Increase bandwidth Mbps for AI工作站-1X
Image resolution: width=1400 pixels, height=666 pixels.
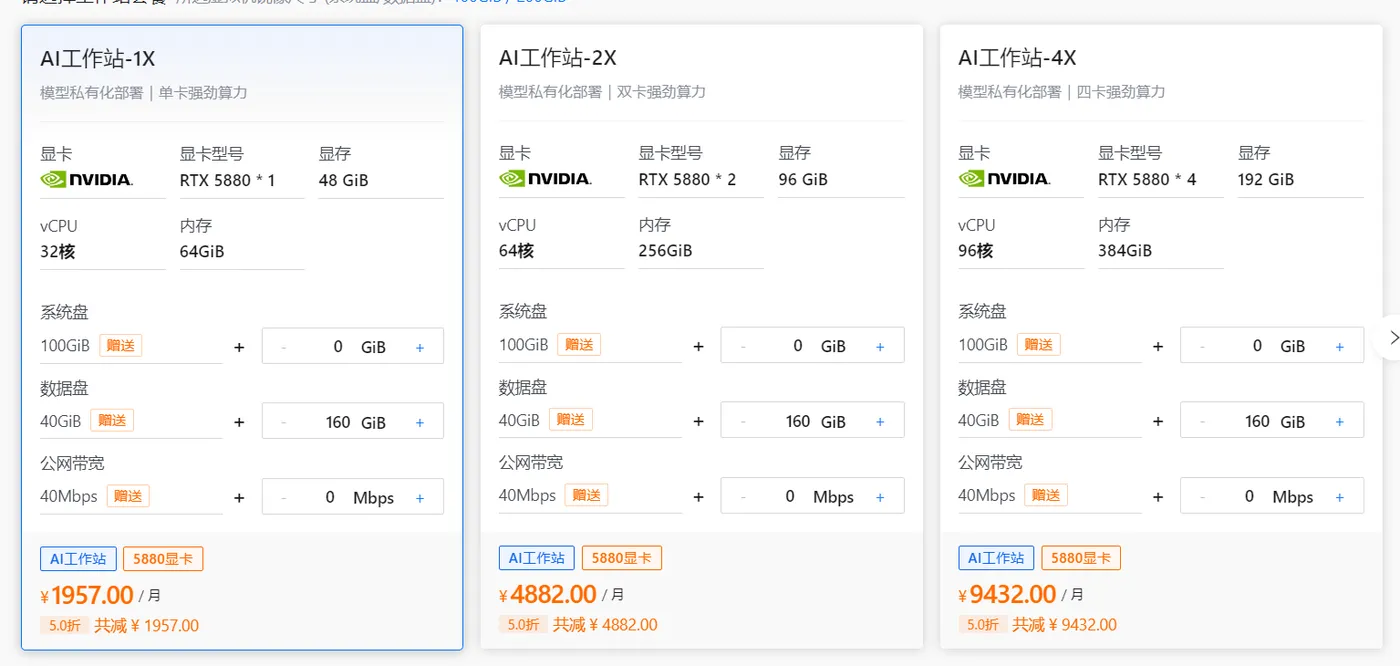pos(420,498)
